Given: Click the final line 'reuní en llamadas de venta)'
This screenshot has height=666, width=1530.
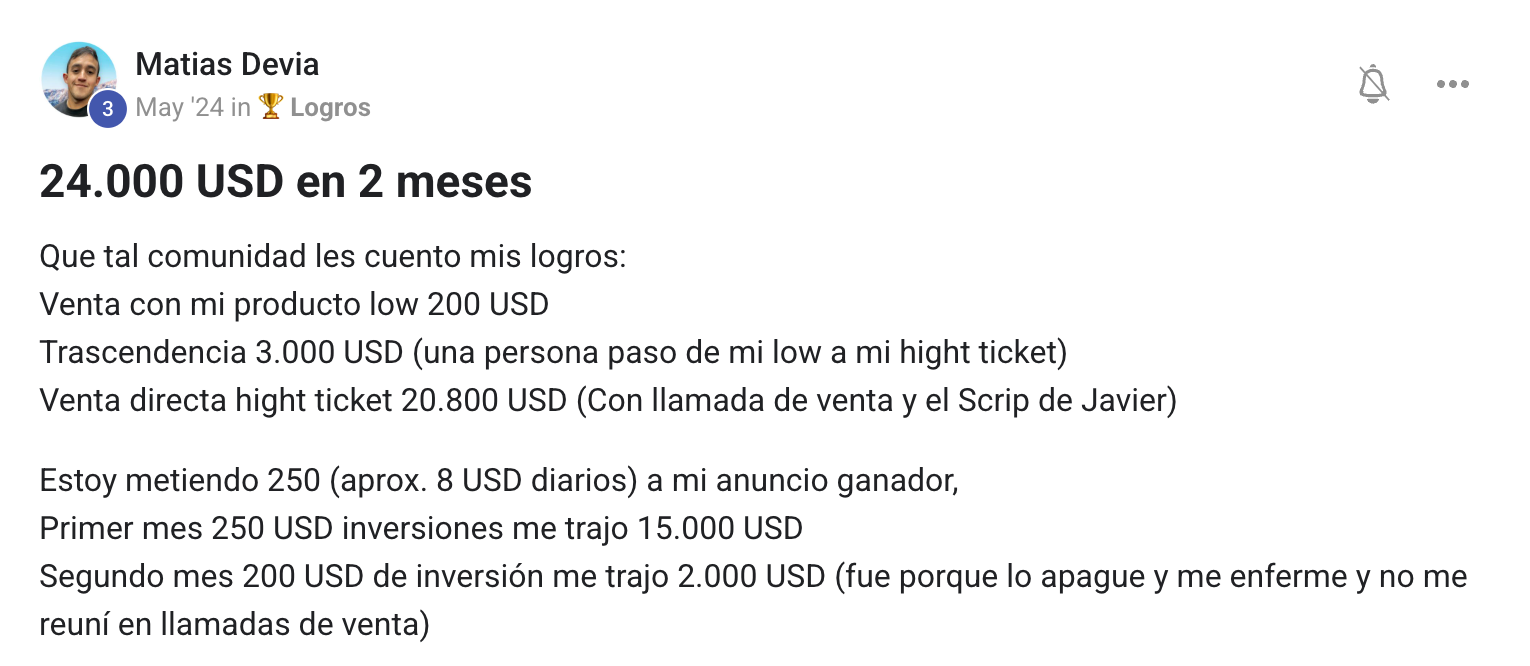Looking at the screenshot, I should click(234, 624).
